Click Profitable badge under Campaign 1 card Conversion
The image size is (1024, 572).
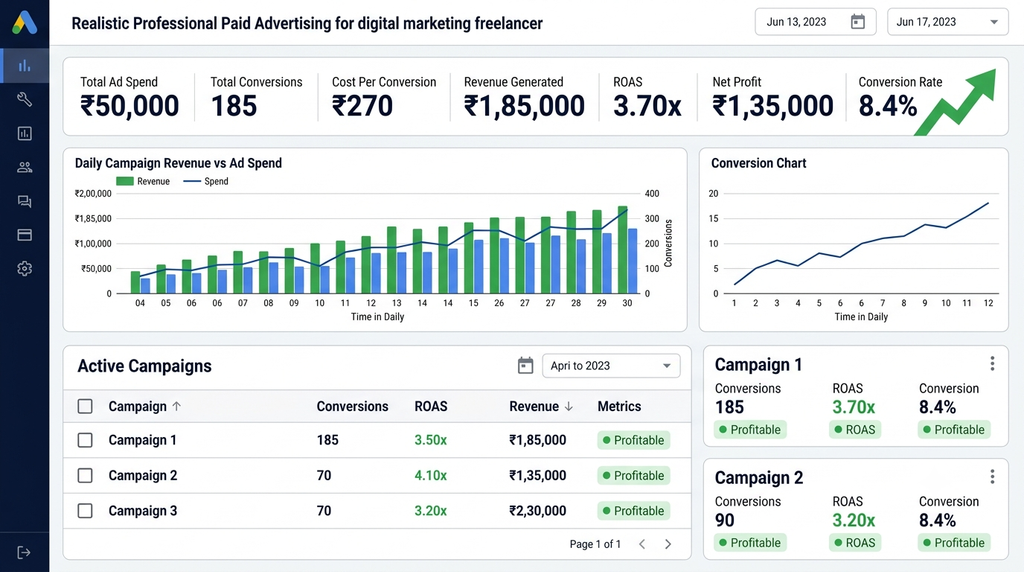click(x=954, y=430)
